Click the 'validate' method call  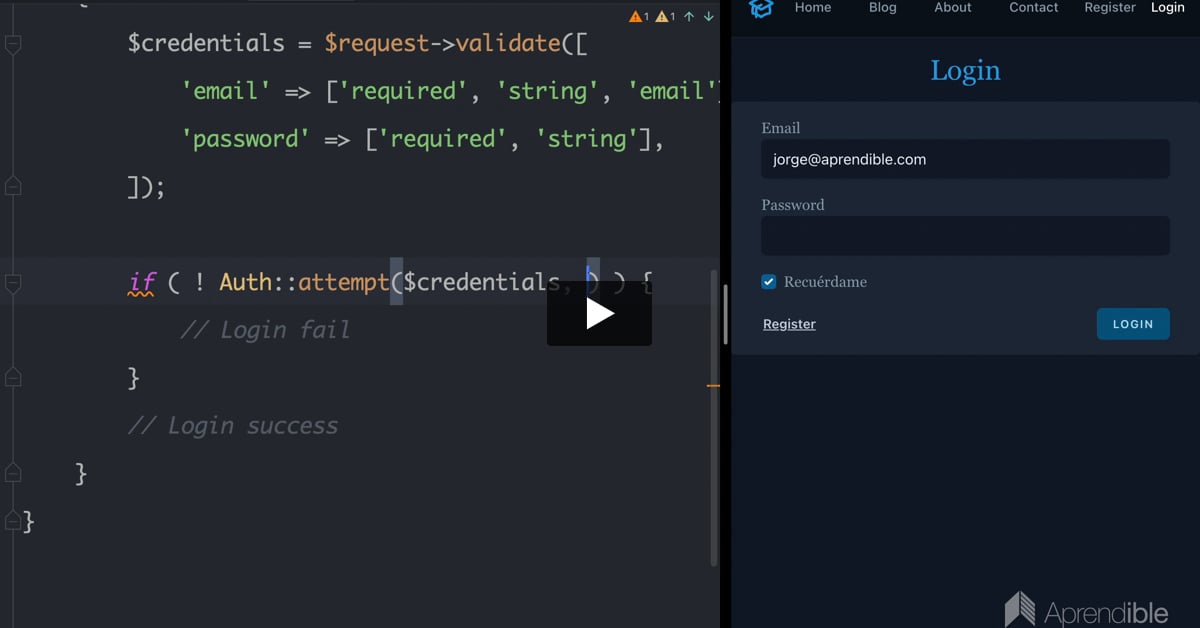(508, 44)
